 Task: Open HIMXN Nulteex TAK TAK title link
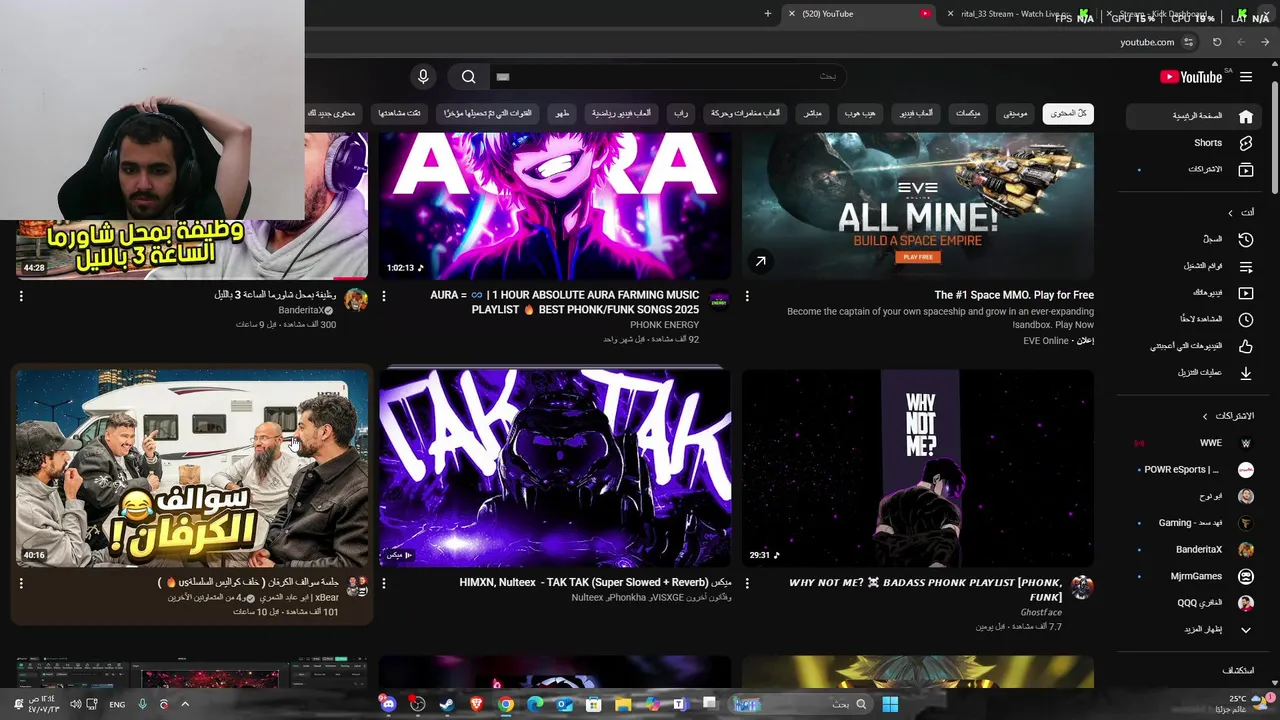(x=596, y=582)
